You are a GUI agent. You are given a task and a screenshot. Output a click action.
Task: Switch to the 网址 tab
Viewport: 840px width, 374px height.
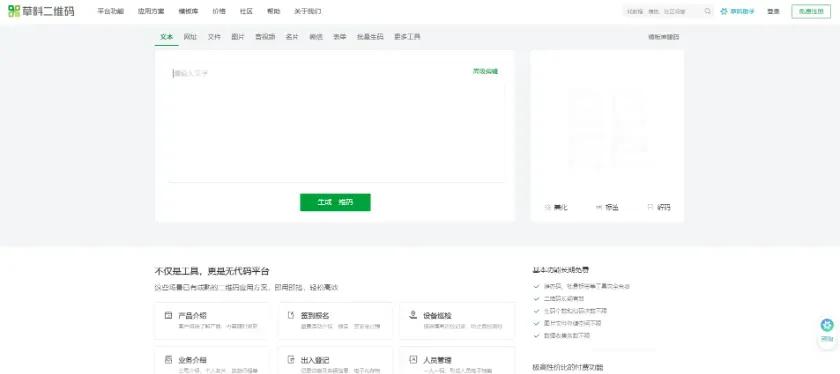tap(190, 37)
